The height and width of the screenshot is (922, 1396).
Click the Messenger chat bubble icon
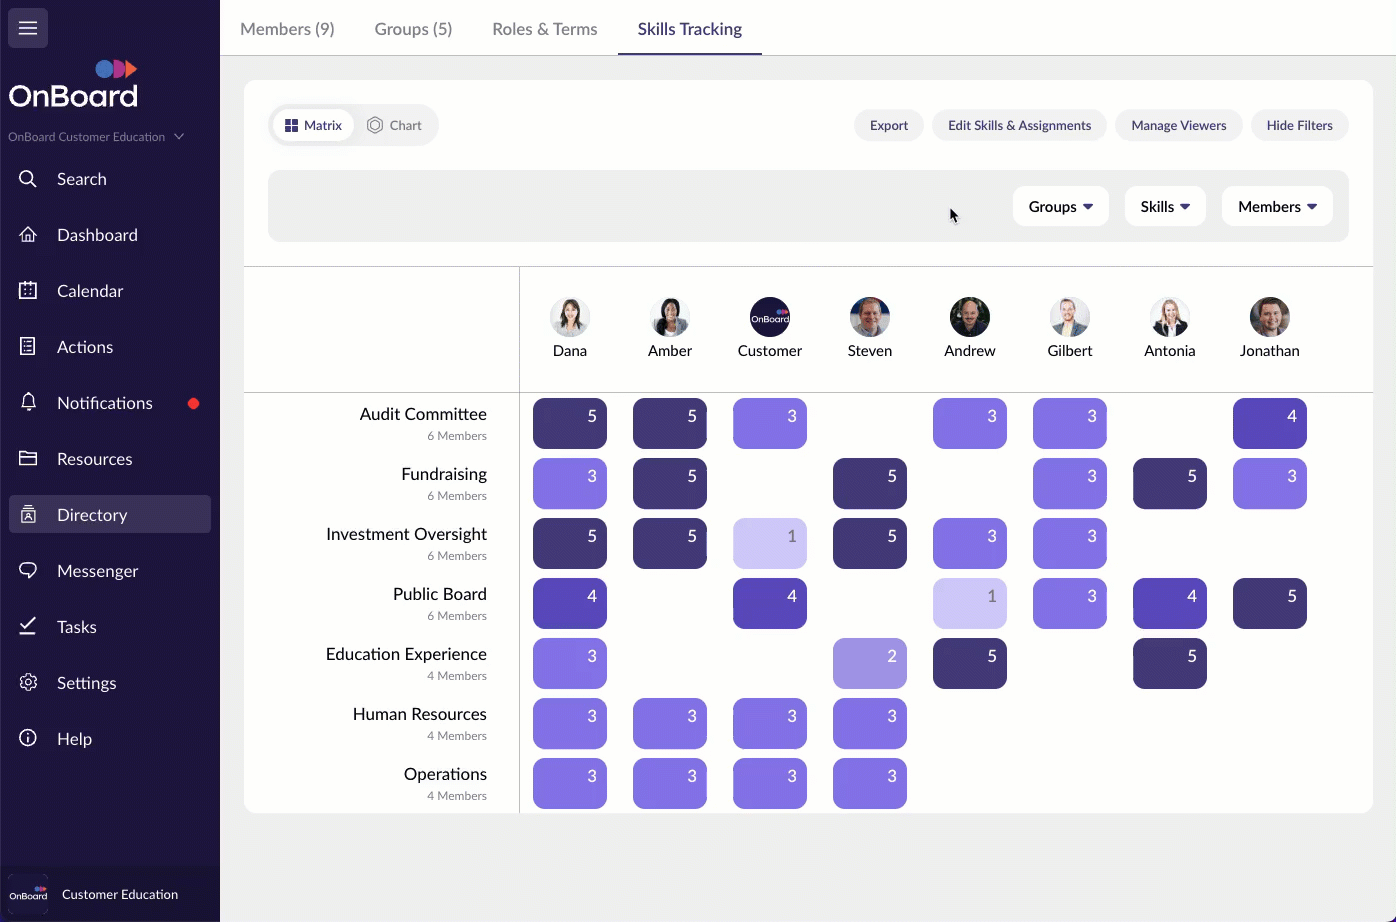(x=28, y=571)
